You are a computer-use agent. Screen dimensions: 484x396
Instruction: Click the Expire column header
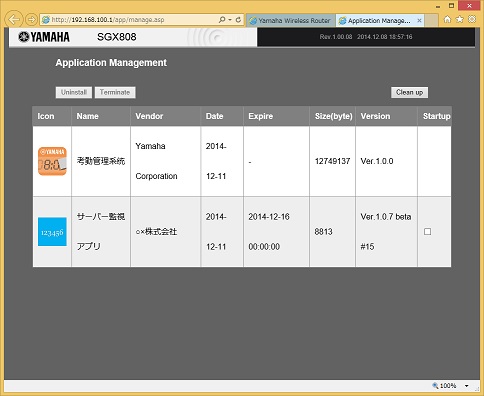[276, 116]
